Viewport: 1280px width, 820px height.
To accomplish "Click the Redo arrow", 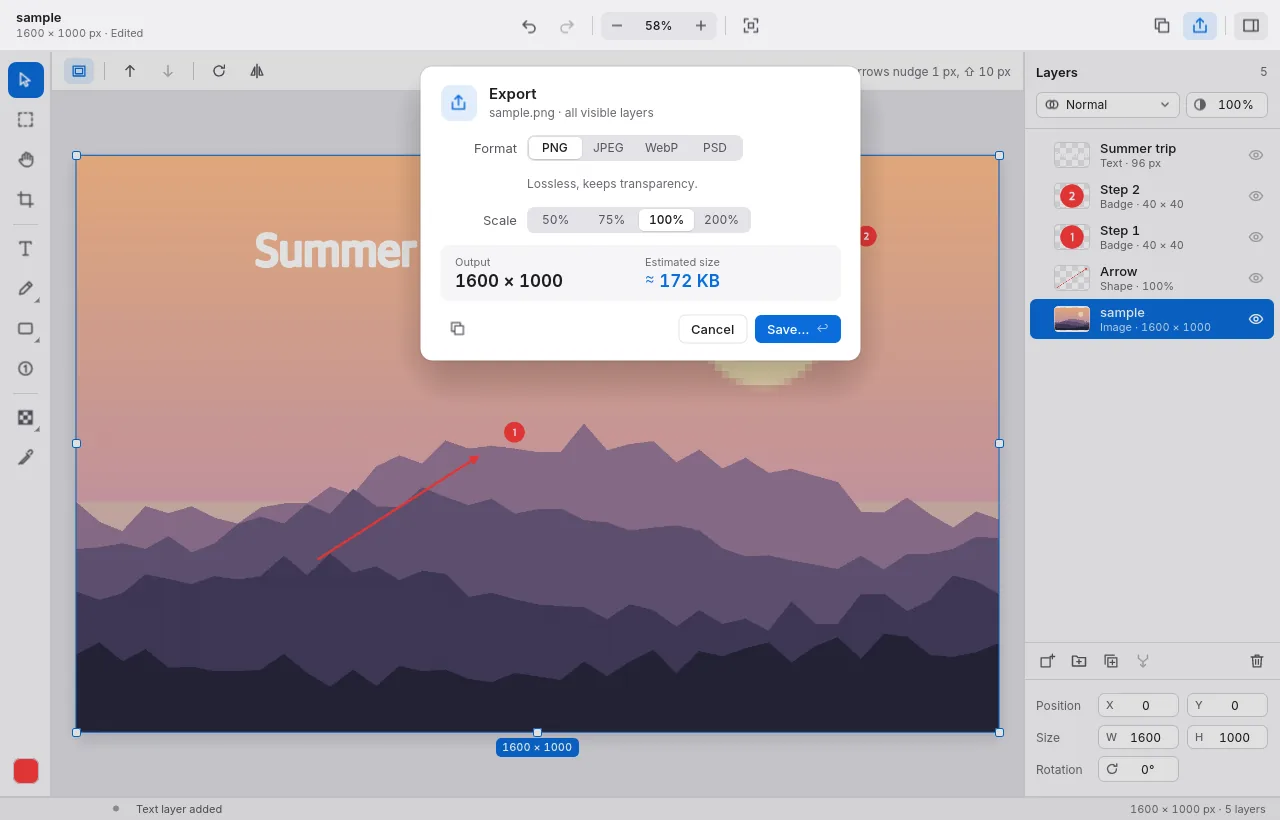I will pyautogui.click(x=567, y=26).
